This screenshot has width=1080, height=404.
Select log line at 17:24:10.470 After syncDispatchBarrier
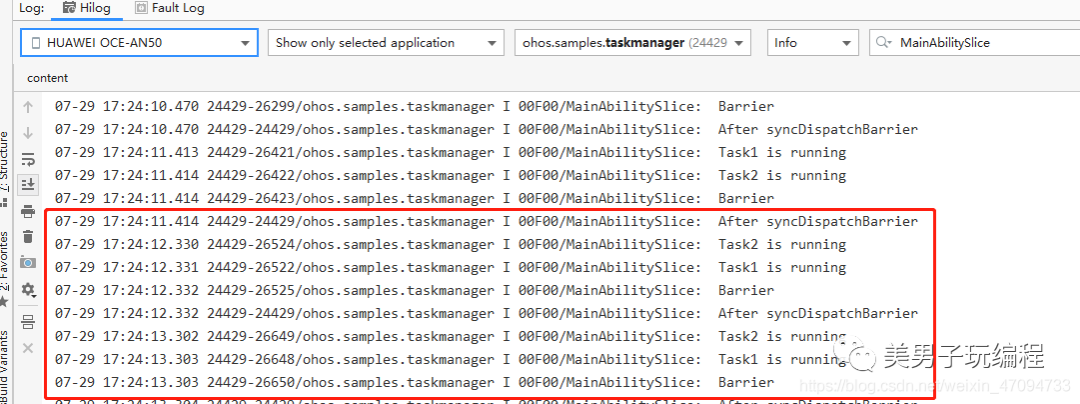pos(486,129)
